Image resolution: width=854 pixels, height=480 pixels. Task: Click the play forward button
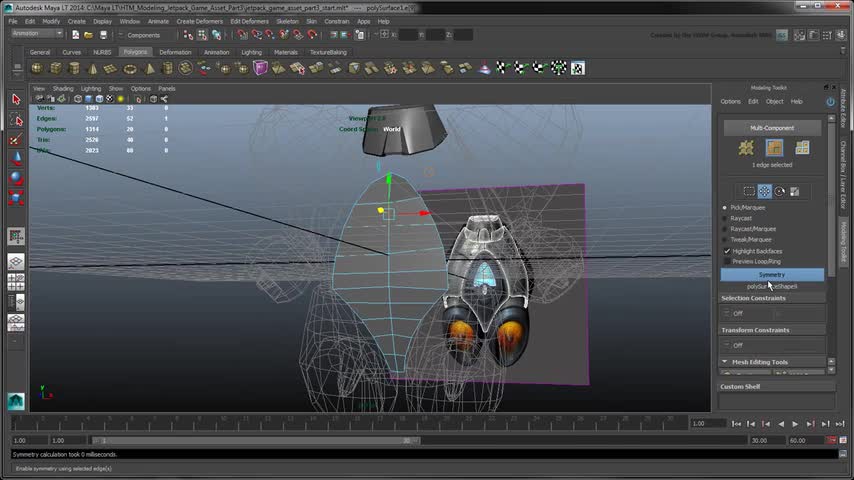[795, 424]
